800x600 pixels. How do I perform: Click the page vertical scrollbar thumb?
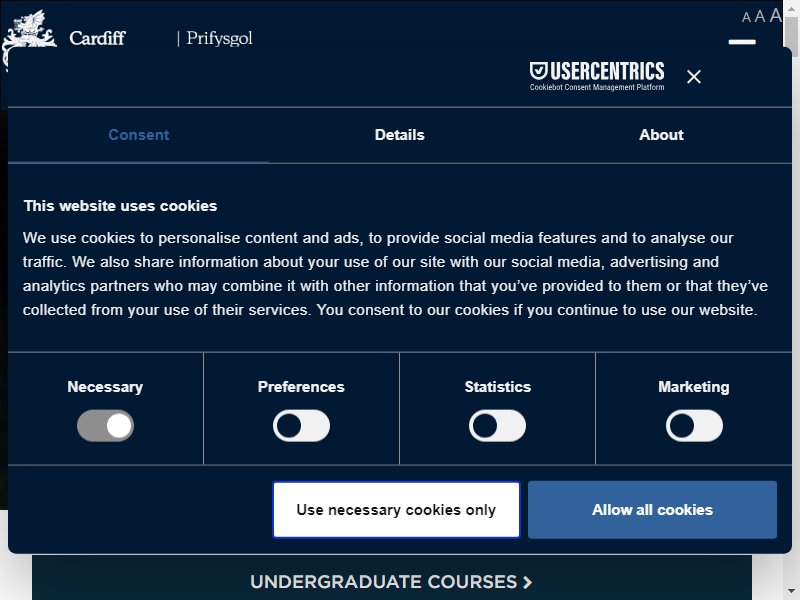click(x=792, y=36)
